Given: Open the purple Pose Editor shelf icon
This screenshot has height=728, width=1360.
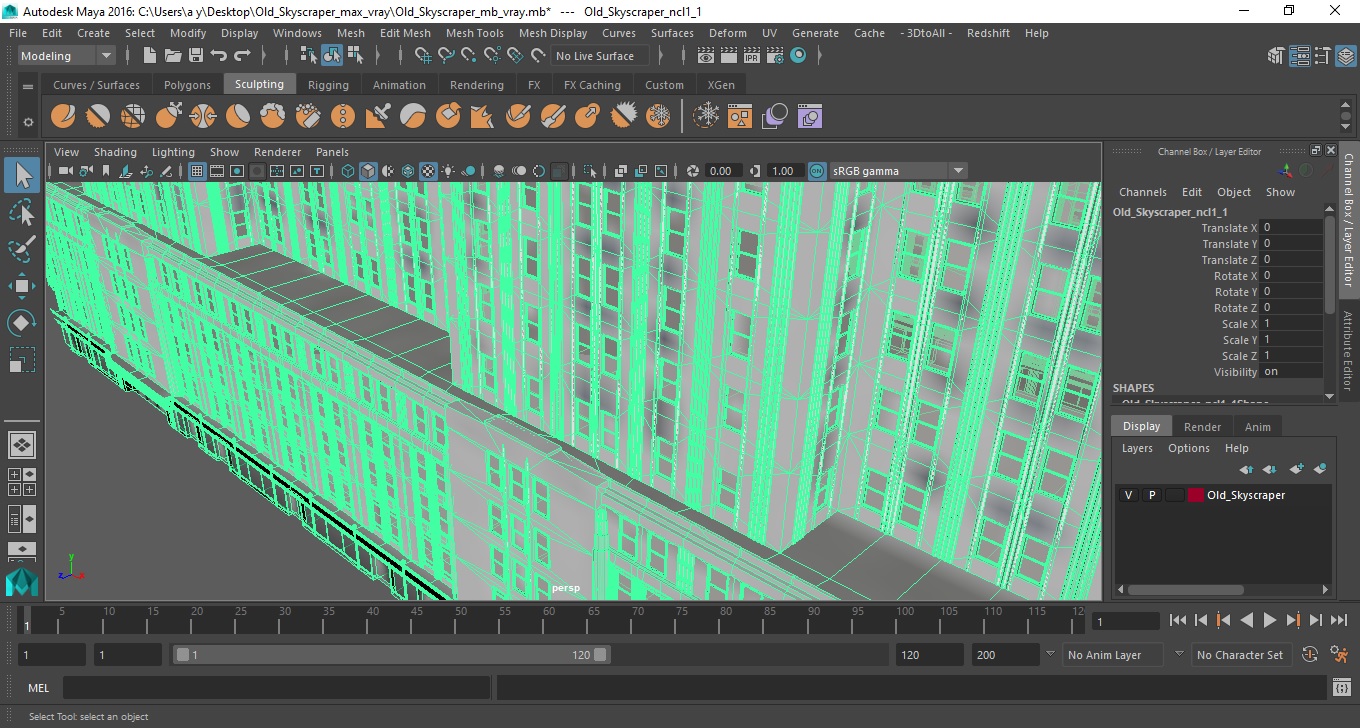Looking at the screenshot, I should pos(810,117).
